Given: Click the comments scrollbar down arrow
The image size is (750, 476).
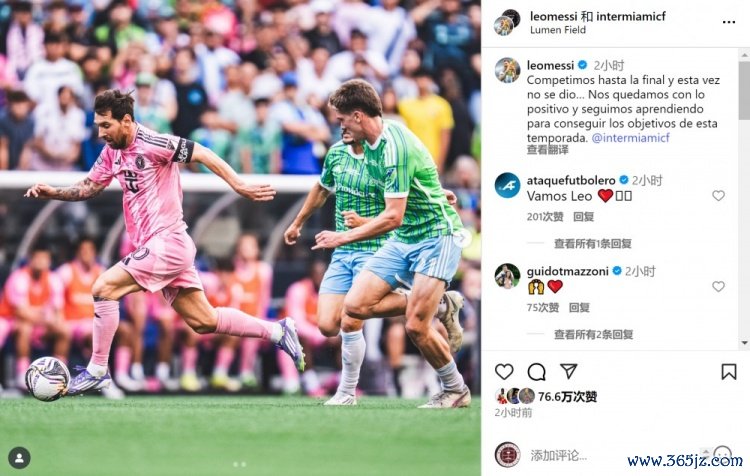Looking at the screenshot, I should (x=744, y=343).
